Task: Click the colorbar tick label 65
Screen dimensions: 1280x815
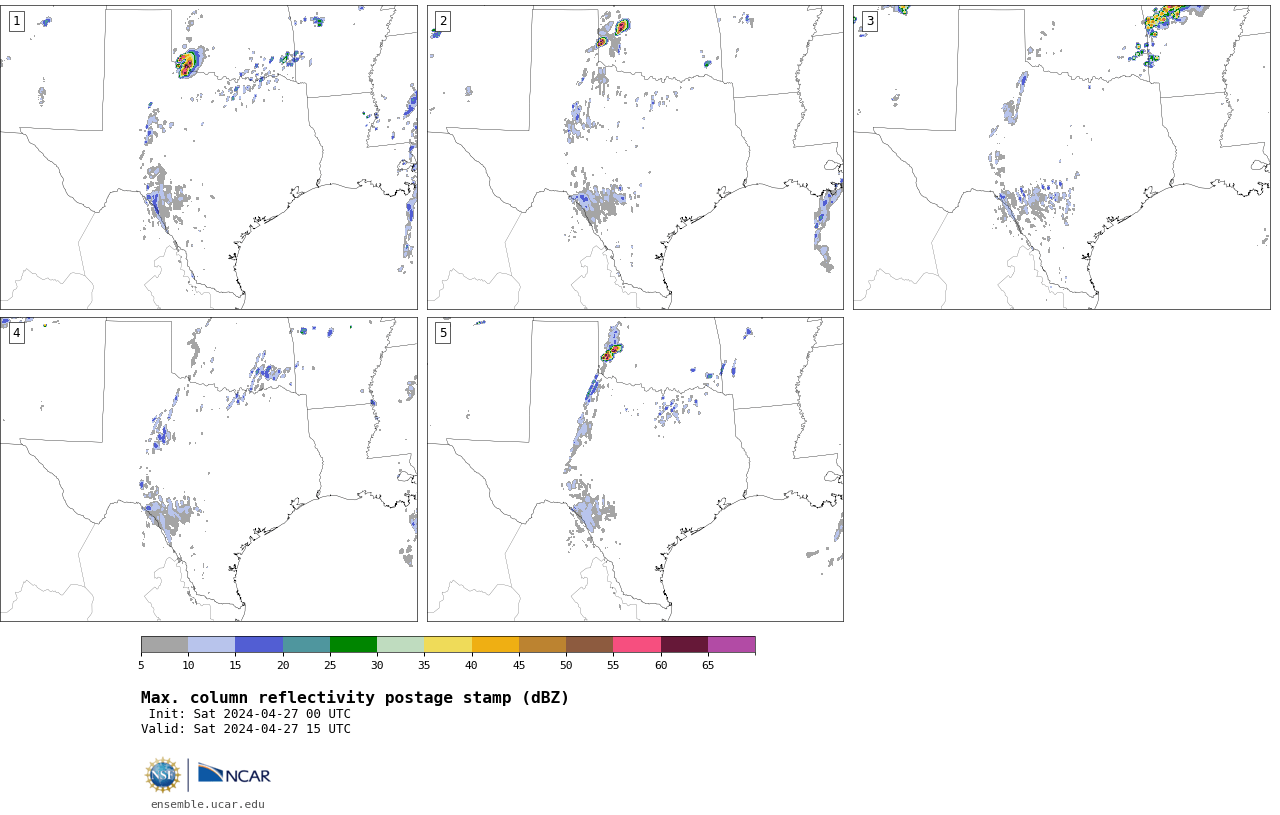Action: (708, 665)
